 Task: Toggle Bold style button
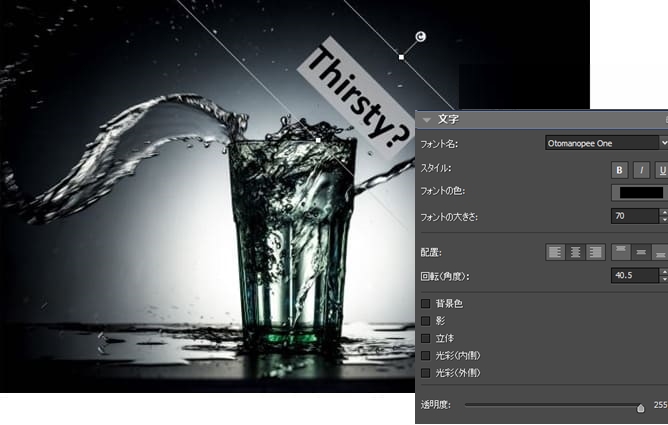[619, 170]
